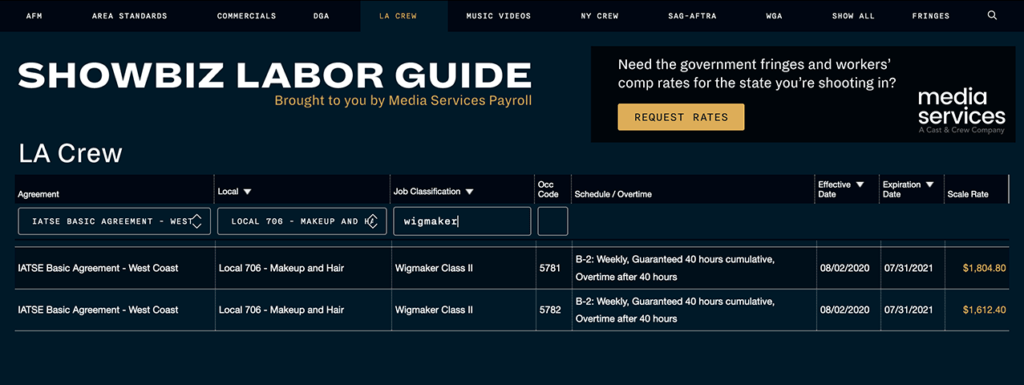
Task: Switch to the Commercials tab
Action: pyautogui.click(x=246, y=16)
